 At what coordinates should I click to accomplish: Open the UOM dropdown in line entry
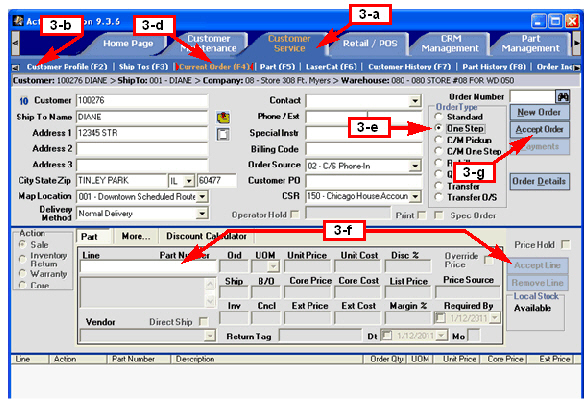[x=273, y=267]
